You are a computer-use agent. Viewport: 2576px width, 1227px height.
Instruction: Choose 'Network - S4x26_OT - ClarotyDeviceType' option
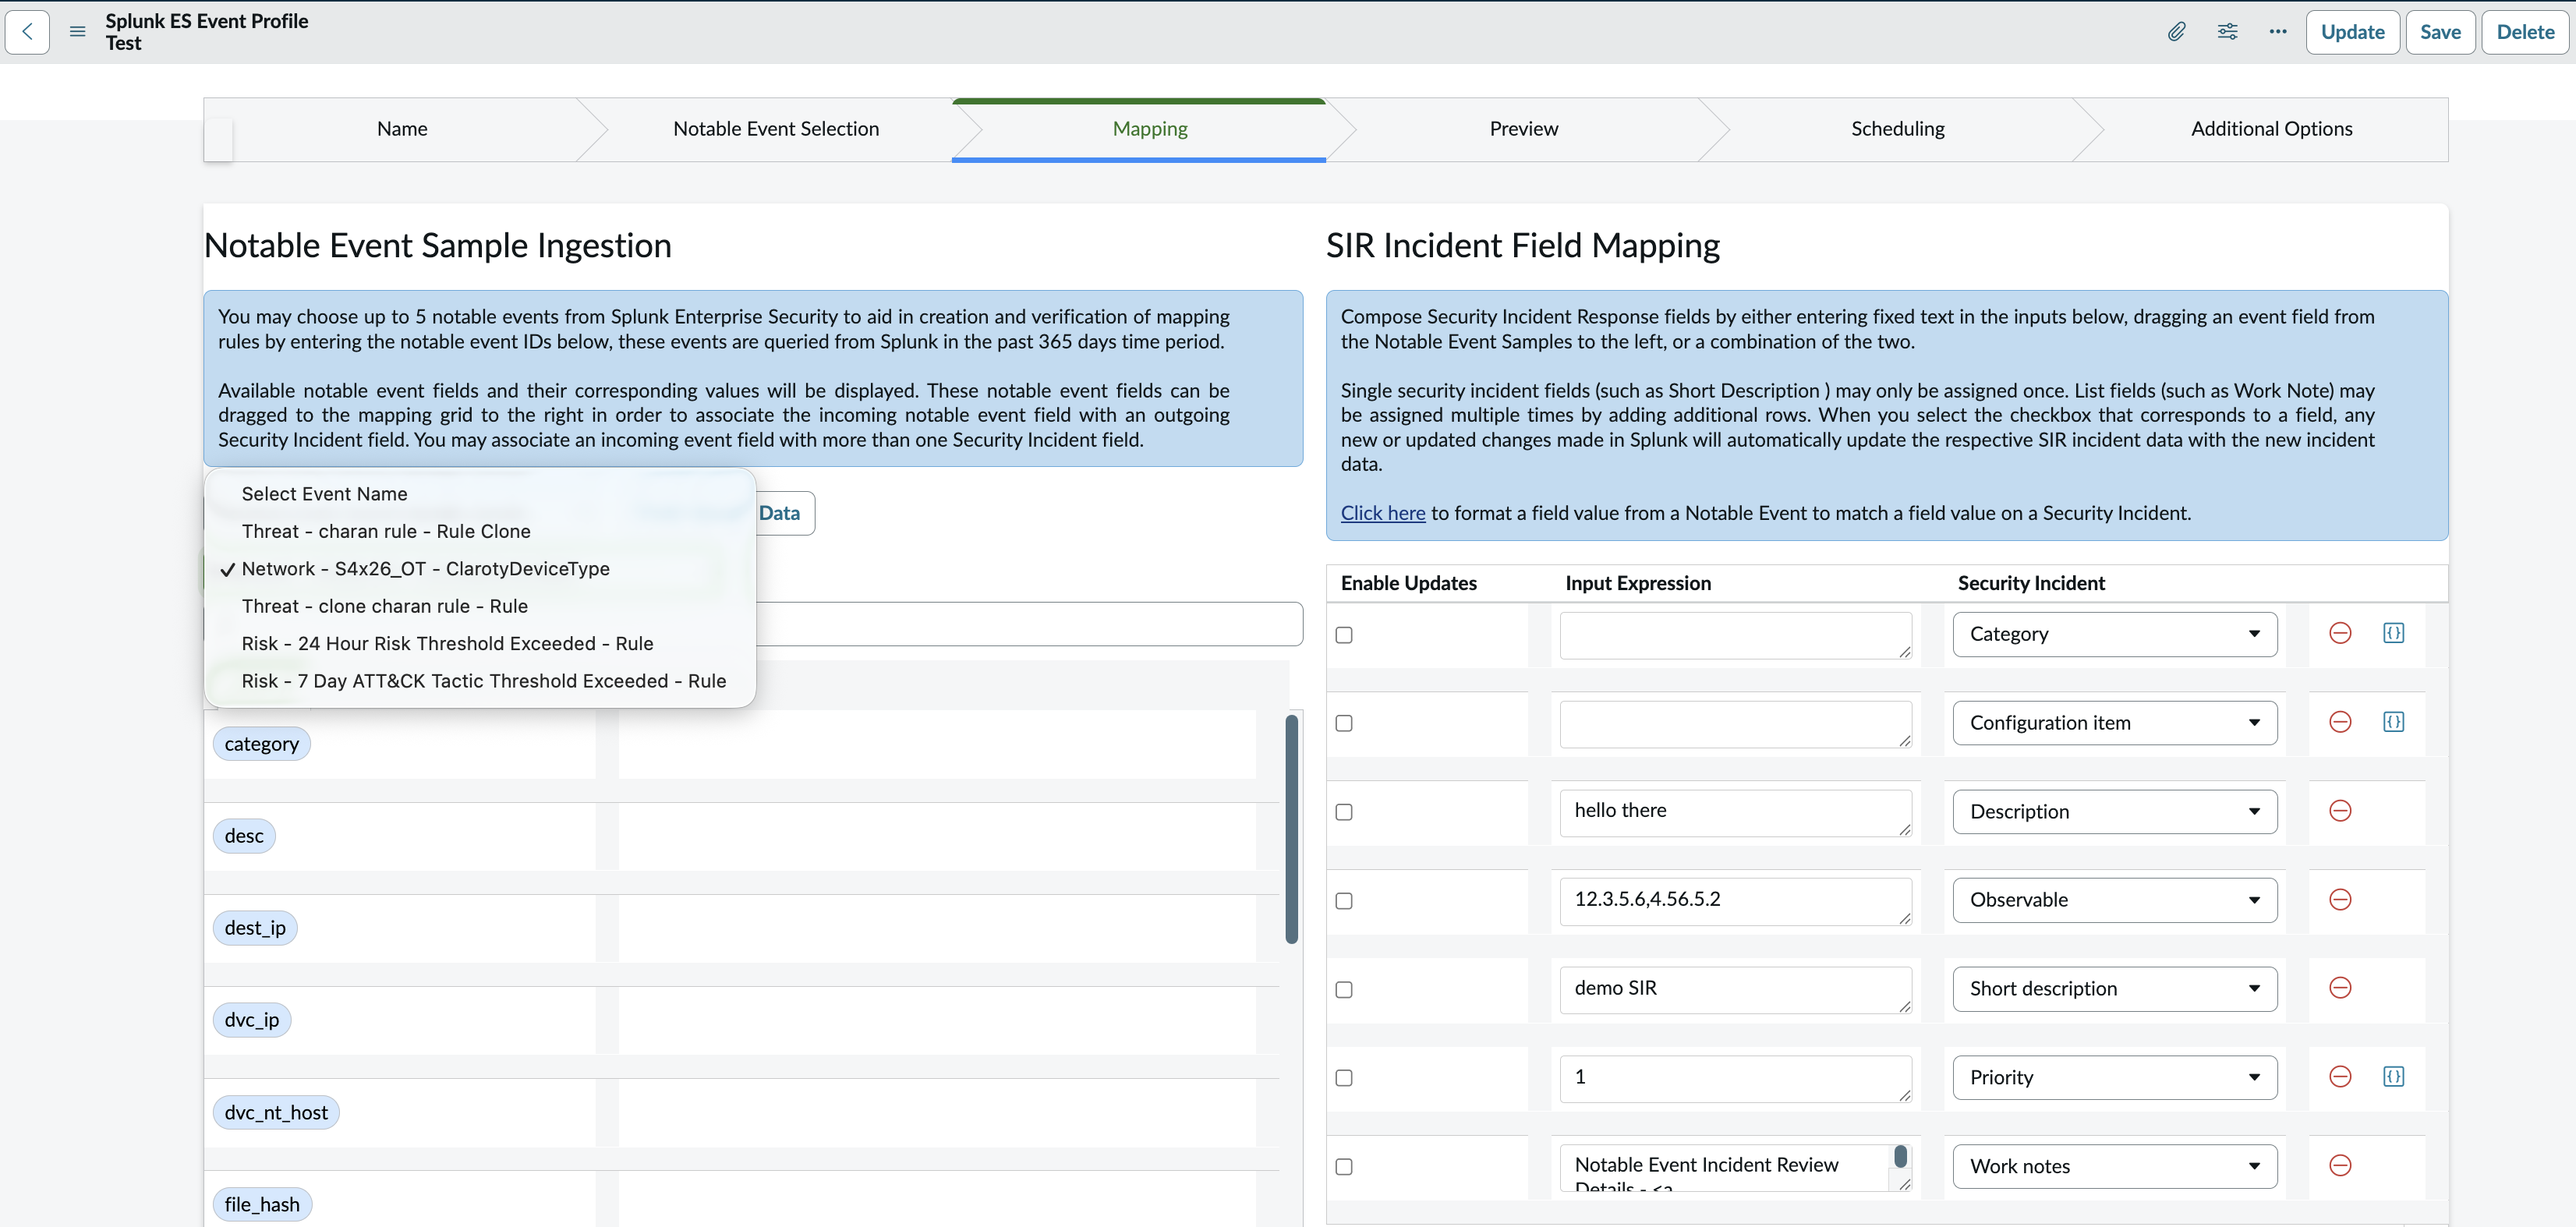(480, 569)
